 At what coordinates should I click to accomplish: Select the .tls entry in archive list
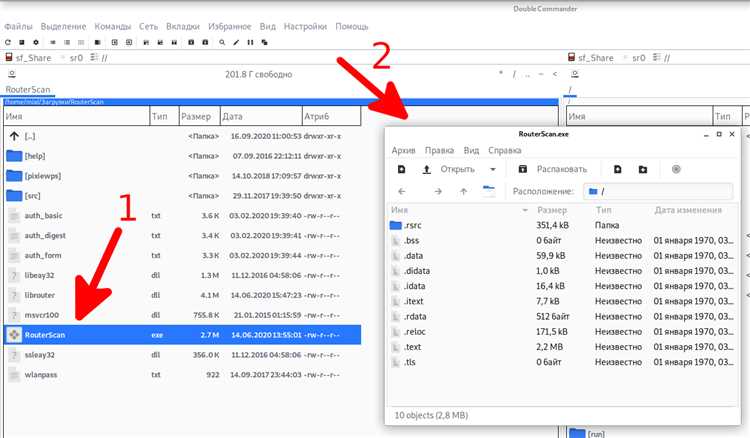pos(562,362)
